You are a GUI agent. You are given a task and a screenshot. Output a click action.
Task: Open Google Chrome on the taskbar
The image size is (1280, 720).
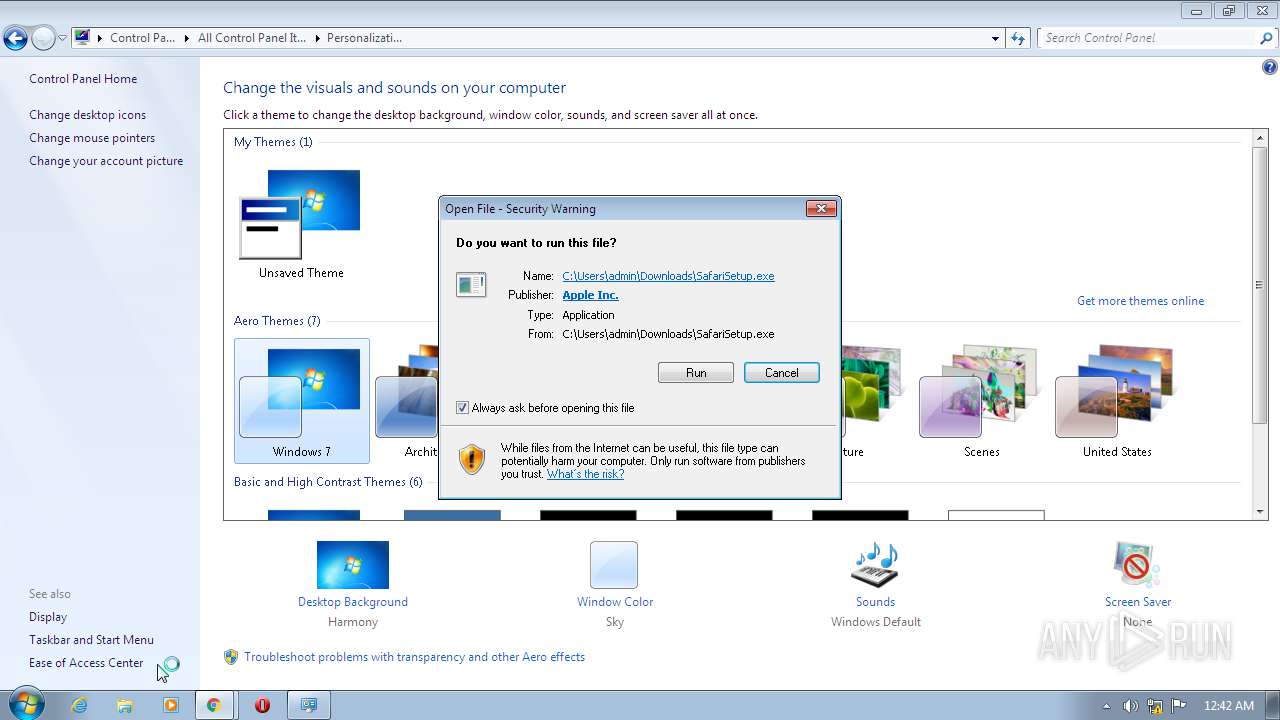pos(213,705)
